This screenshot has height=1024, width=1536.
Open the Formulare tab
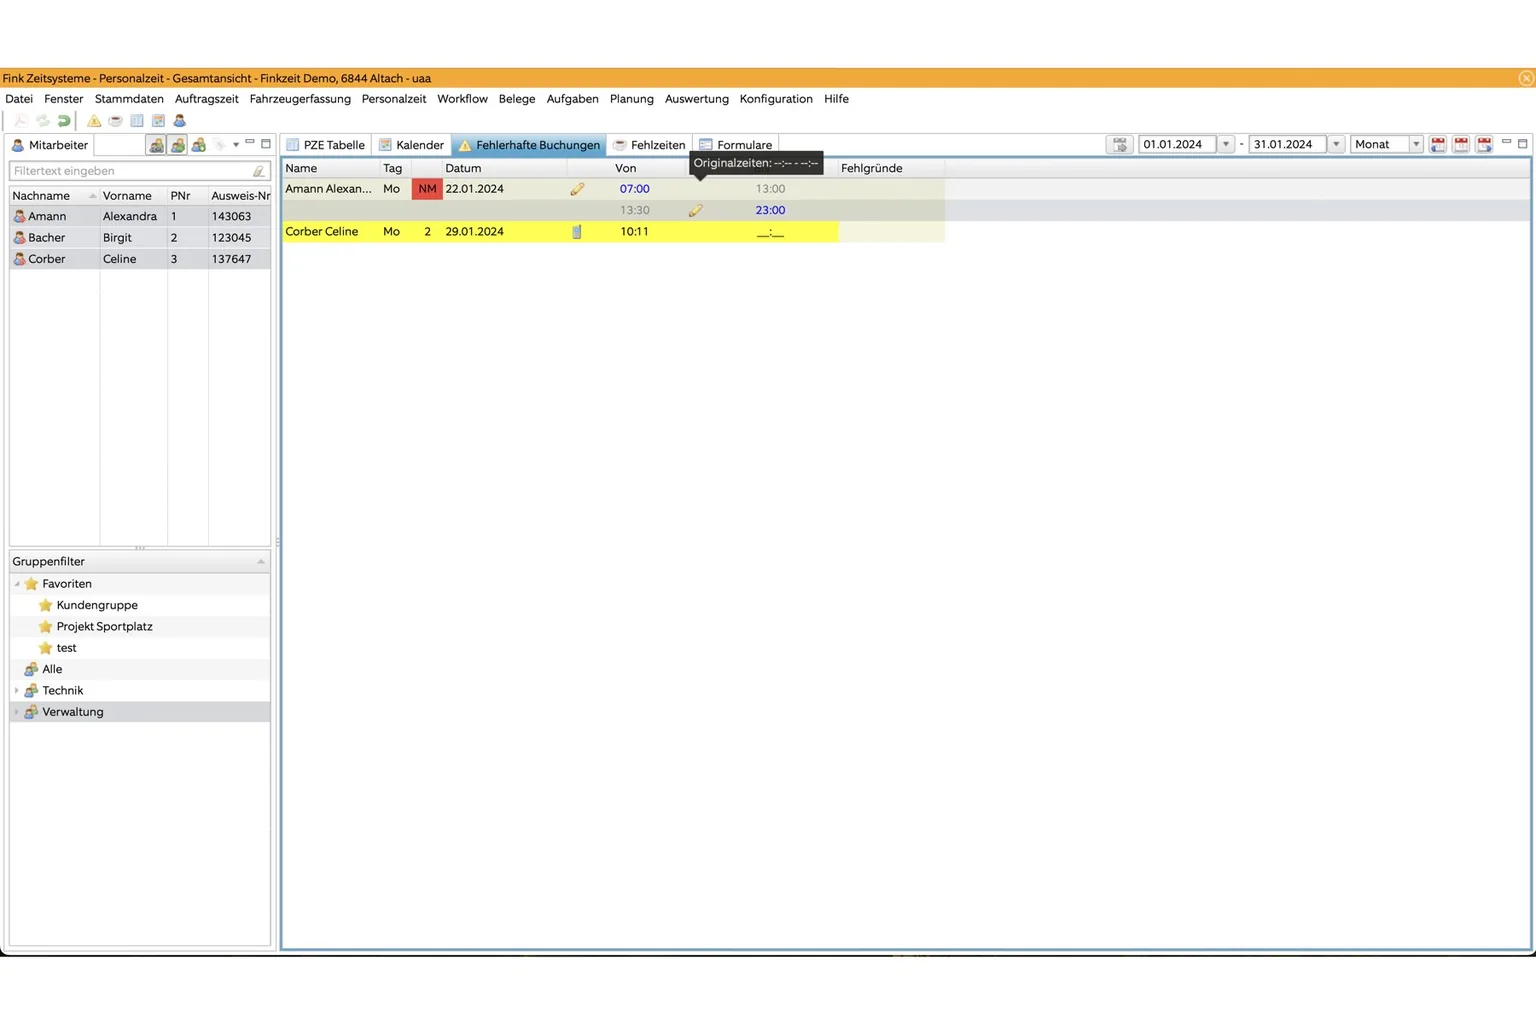point(735,145)
